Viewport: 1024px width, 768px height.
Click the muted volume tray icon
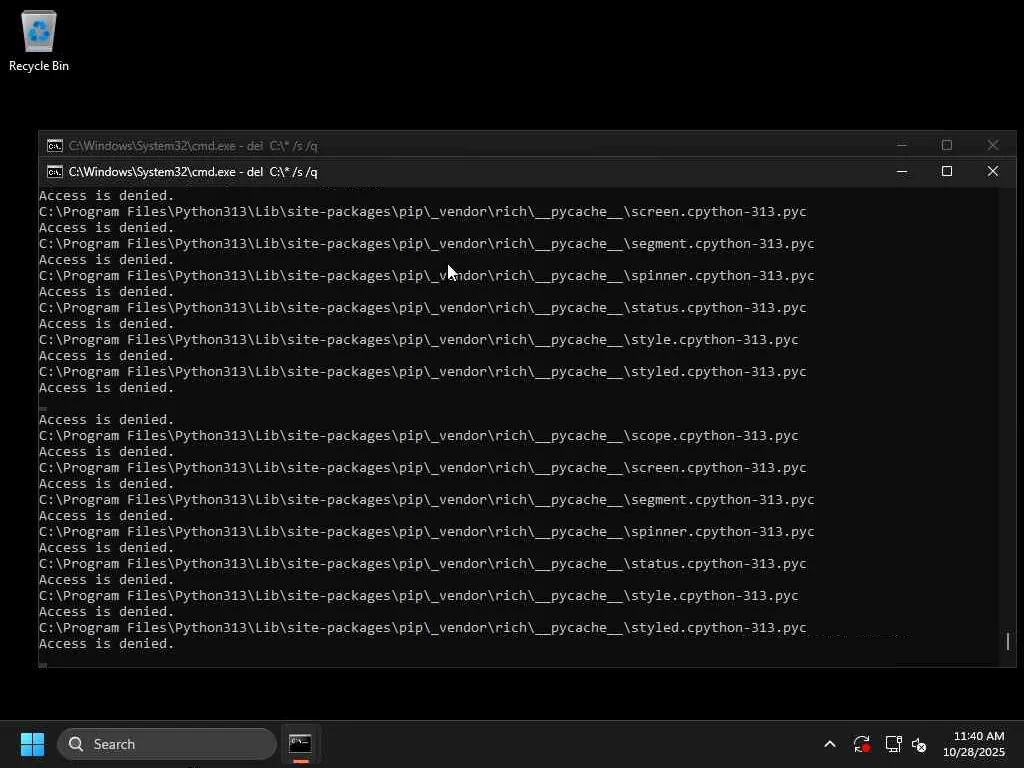pos(920,744)
